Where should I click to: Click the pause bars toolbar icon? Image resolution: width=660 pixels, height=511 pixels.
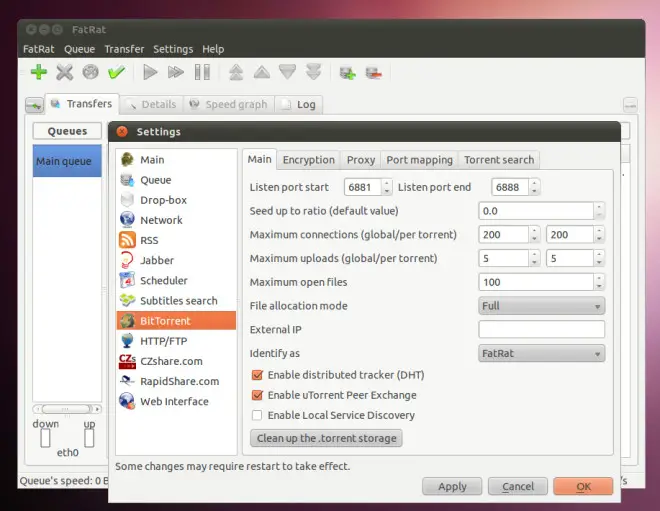coord(202,72)
